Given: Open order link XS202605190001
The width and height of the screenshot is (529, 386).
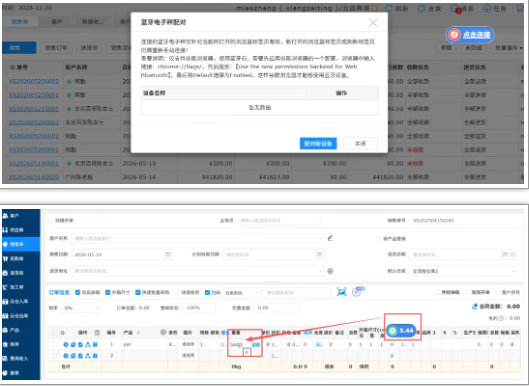Looking at the screenshot, I should pyautogui.click(x=34, y=163).
